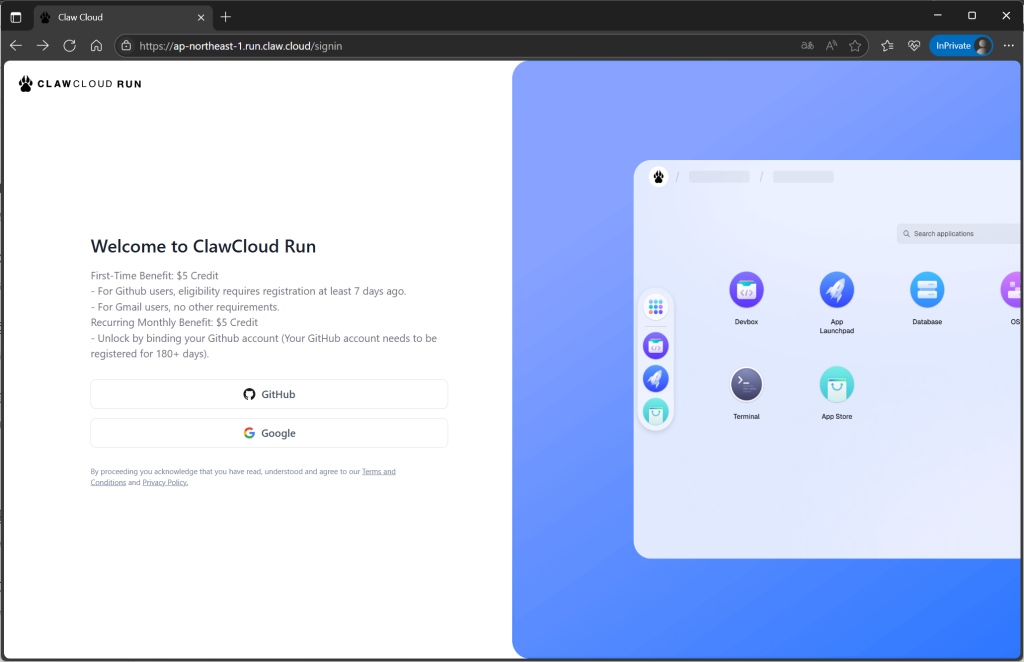Click the 'Devbox' label in the preview

[x=746, y=322]
